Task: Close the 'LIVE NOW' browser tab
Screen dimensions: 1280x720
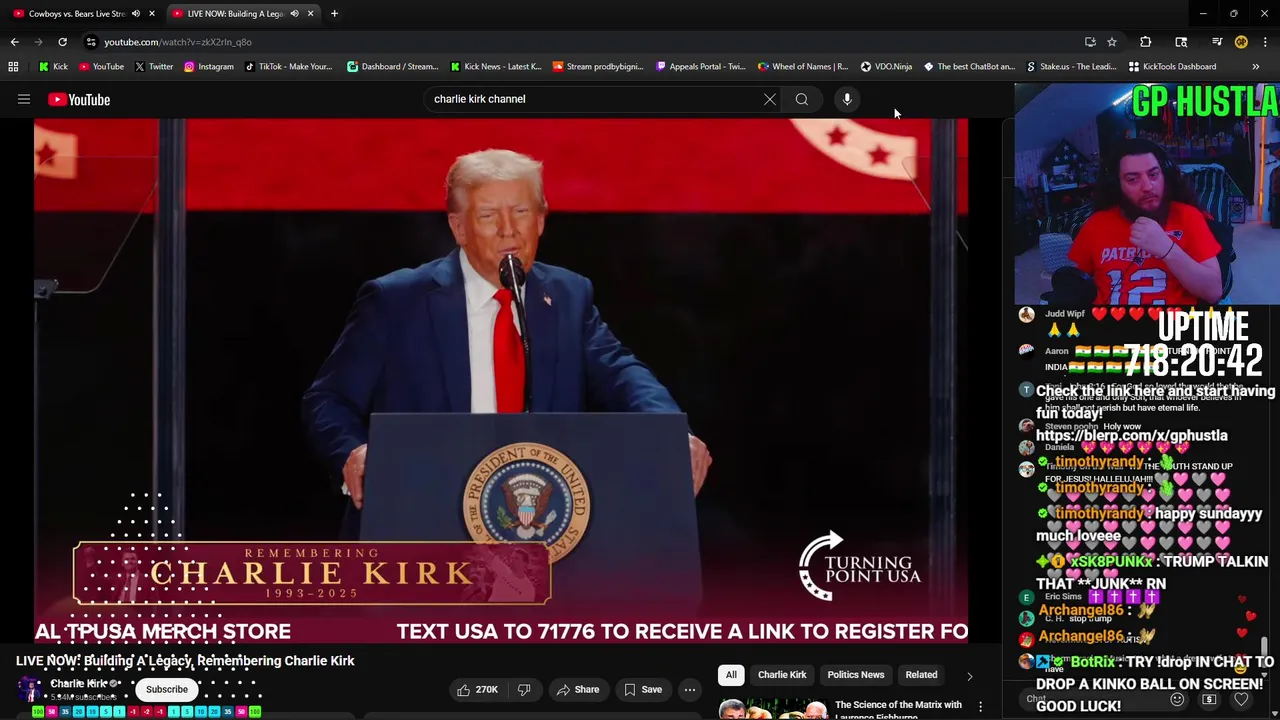Action: 310,13
